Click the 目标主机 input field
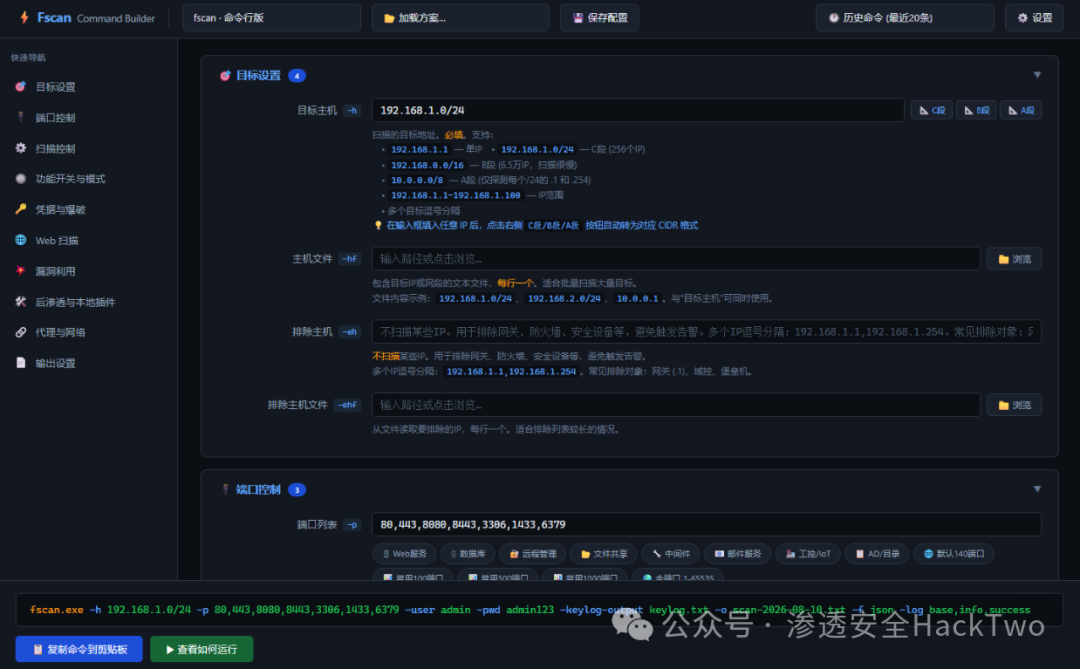Image resolution: width=1080 pixels, height=669 pixels. pyautogui.click(x=638, y=110)
